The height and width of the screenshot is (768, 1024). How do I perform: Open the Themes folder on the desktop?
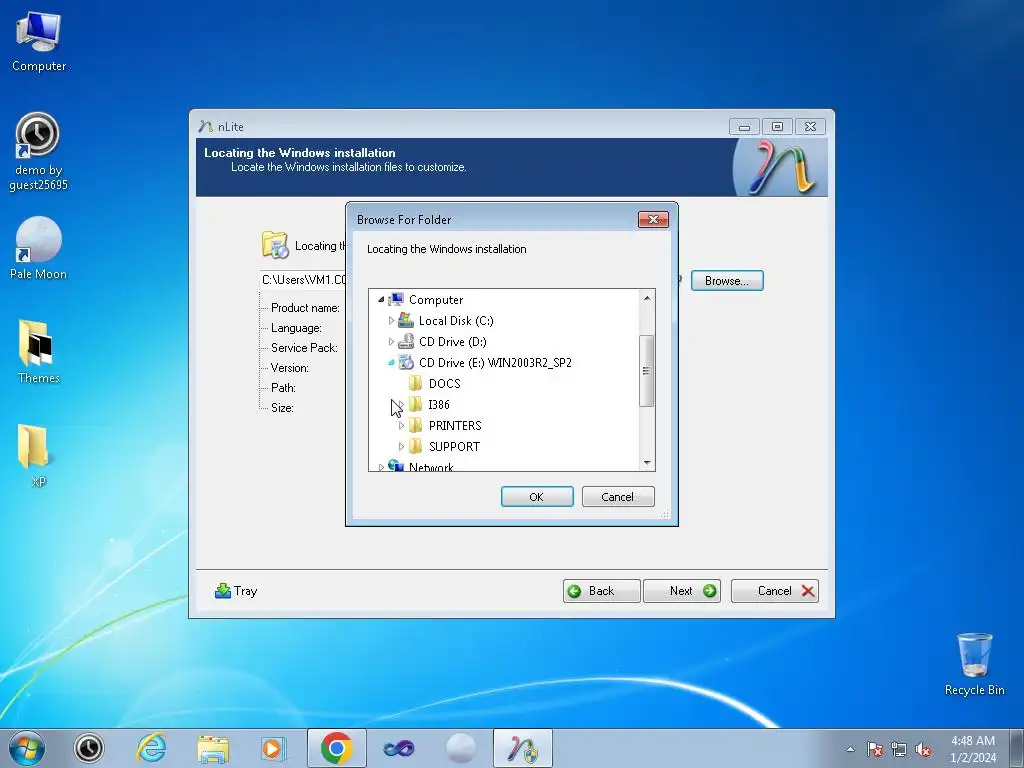pyautogui.click(x=38, y=351)
